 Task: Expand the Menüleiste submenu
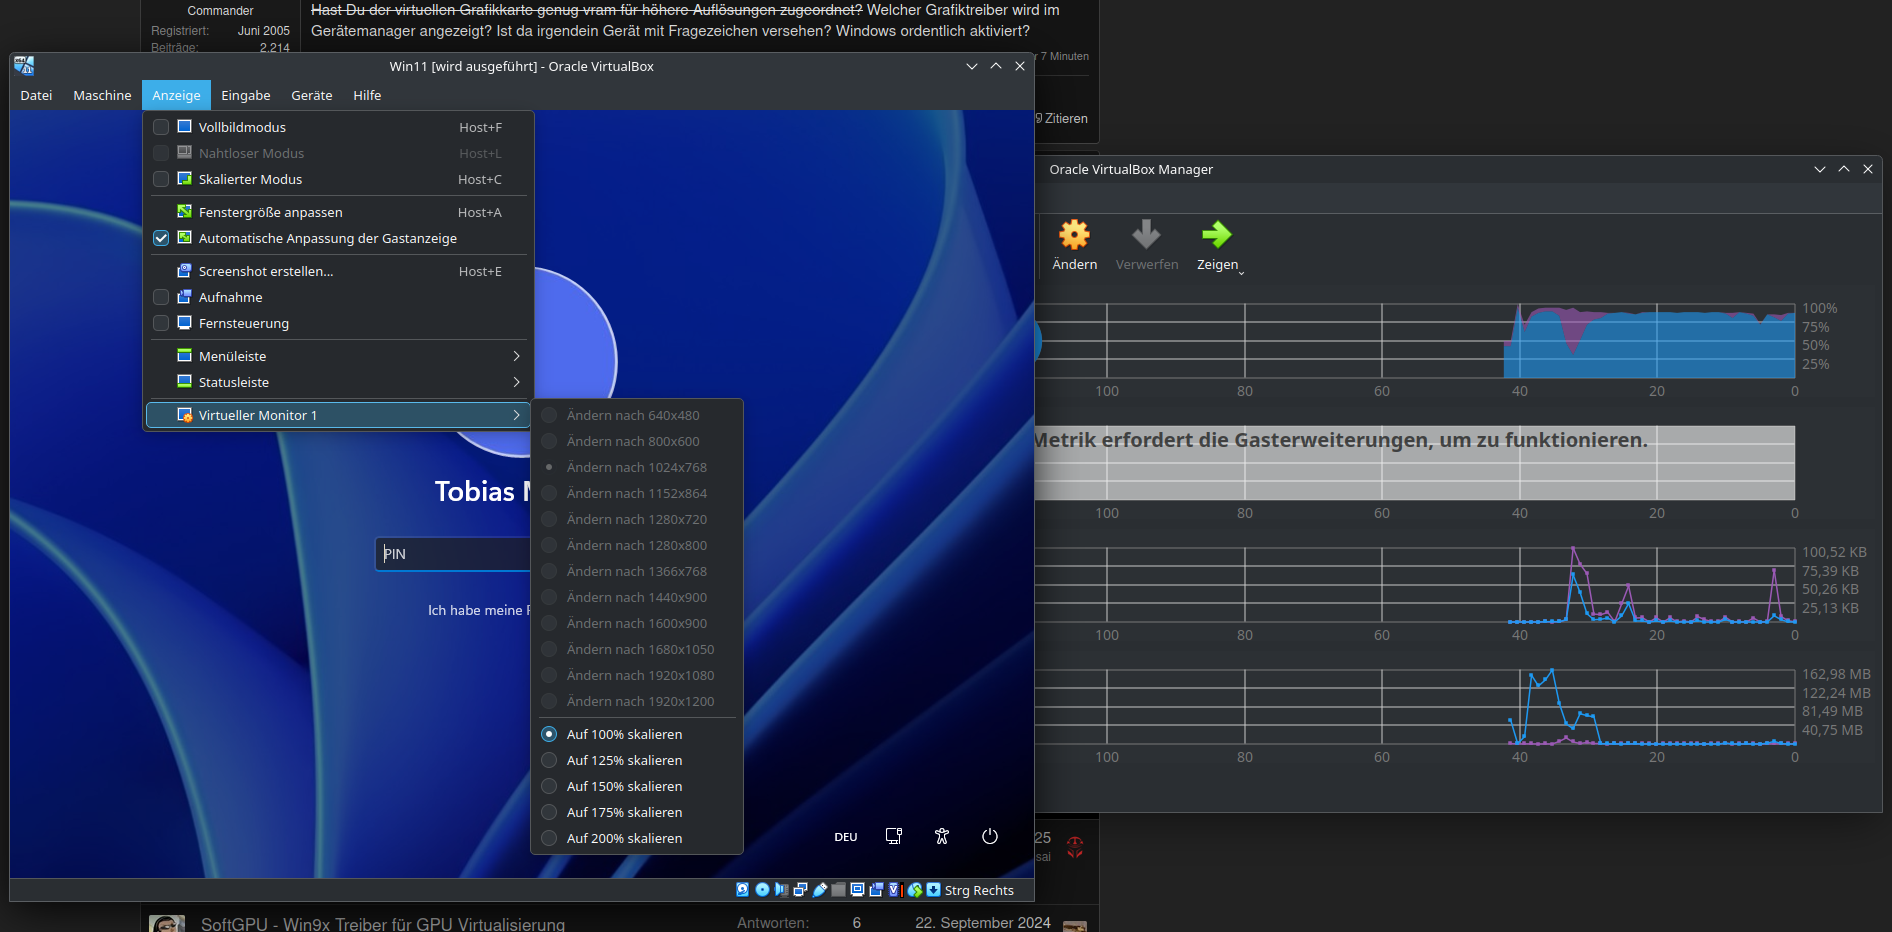tap(337, 356)
